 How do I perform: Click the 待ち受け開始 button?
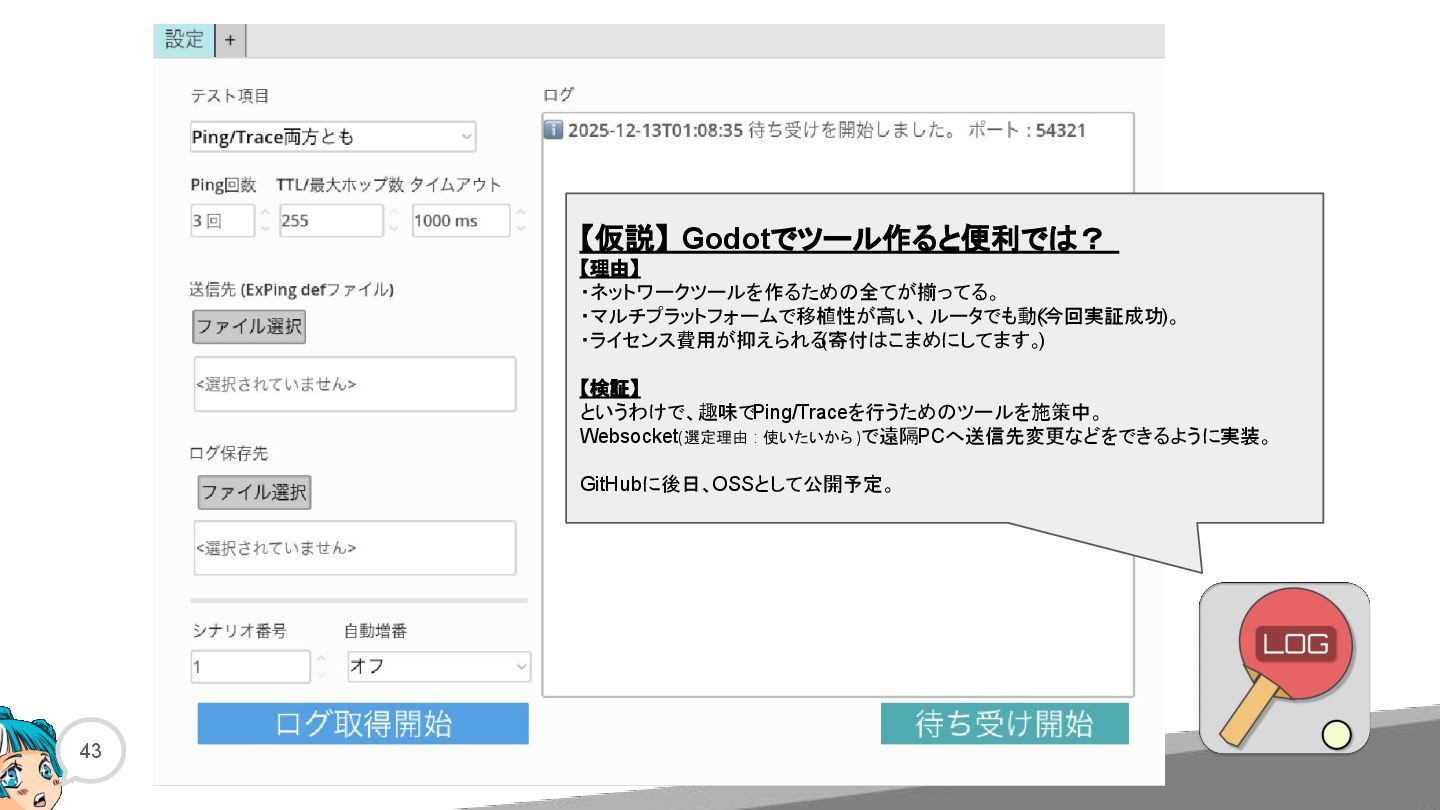tap(1005, 724)
